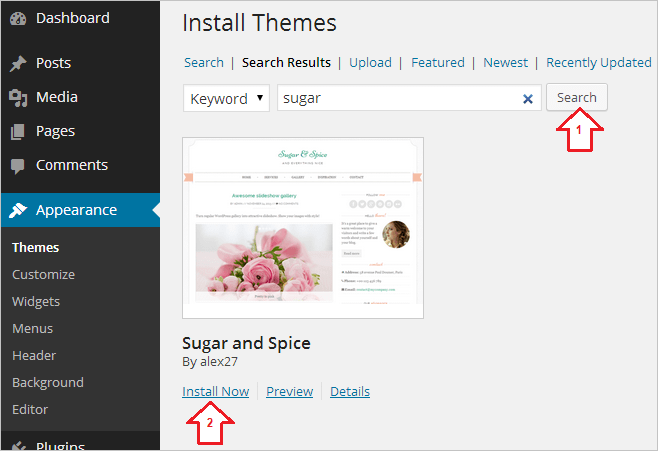Open Preview link for Sugar and Spice
Screen dimensions: 658x451
tap(289, 391)
